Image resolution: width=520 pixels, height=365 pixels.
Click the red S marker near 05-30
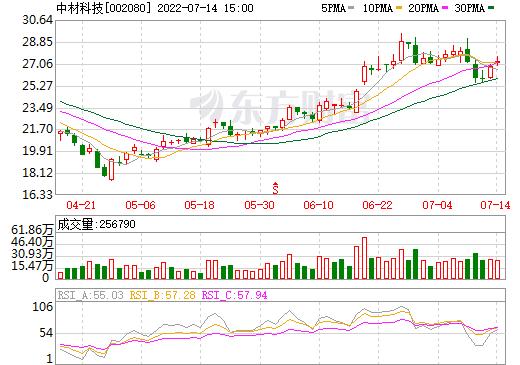[x=275, y=188]
